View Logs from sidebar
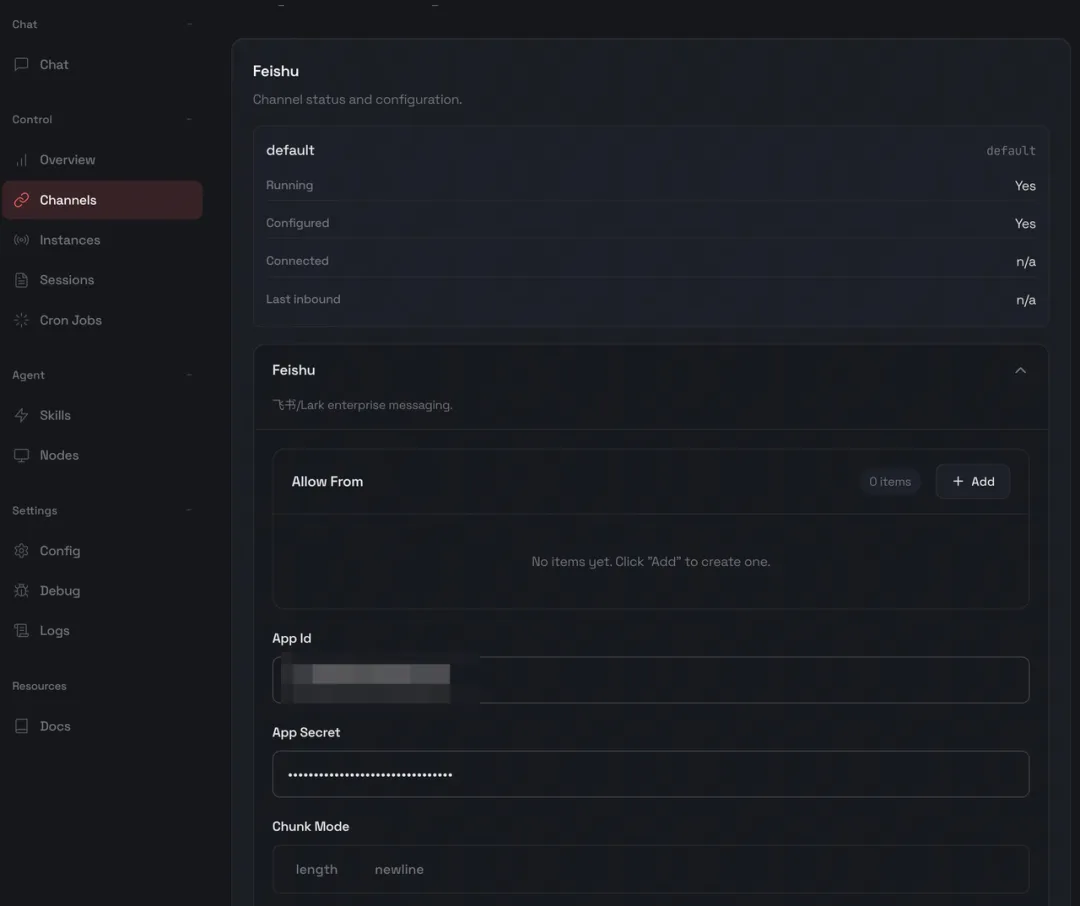 point(102,630)
